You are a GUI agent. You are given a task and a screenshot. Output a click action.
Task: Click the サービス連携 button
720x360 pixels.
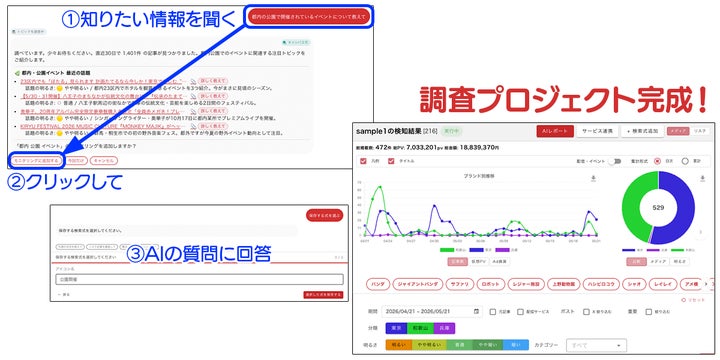597,131
